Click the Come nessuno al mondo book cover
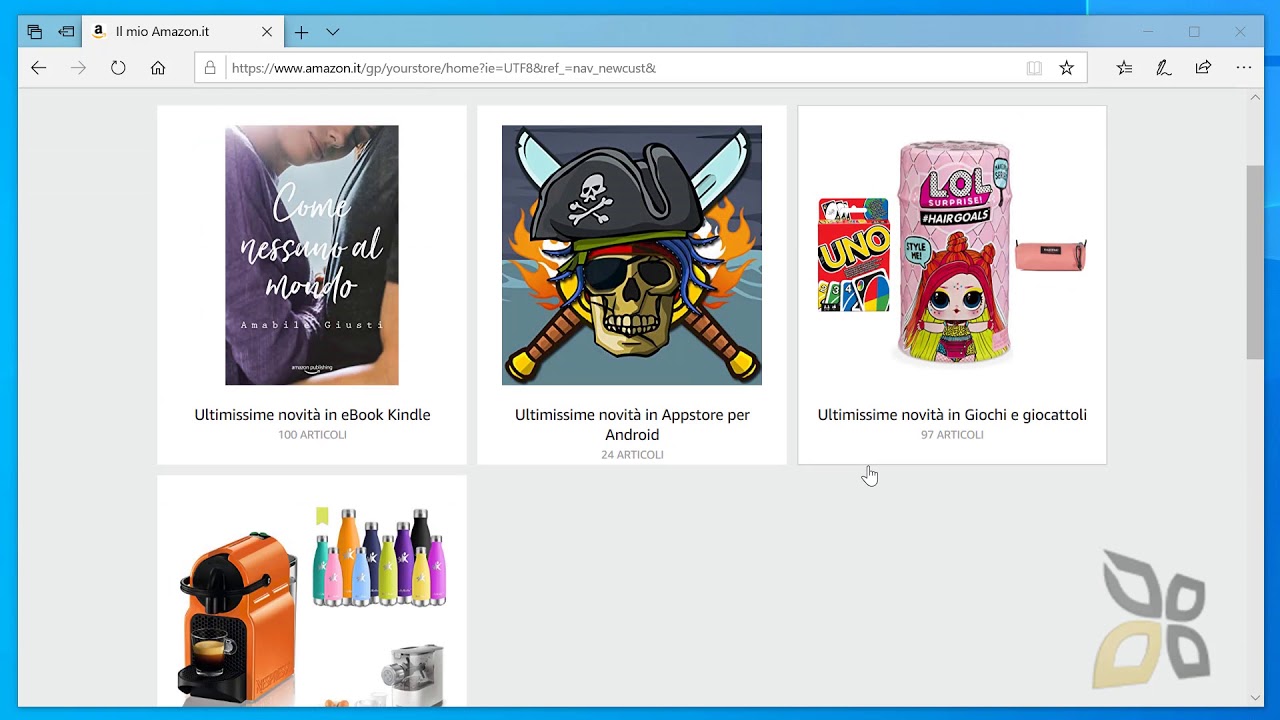The image size is (1280, 720). [x=312, y=255]
